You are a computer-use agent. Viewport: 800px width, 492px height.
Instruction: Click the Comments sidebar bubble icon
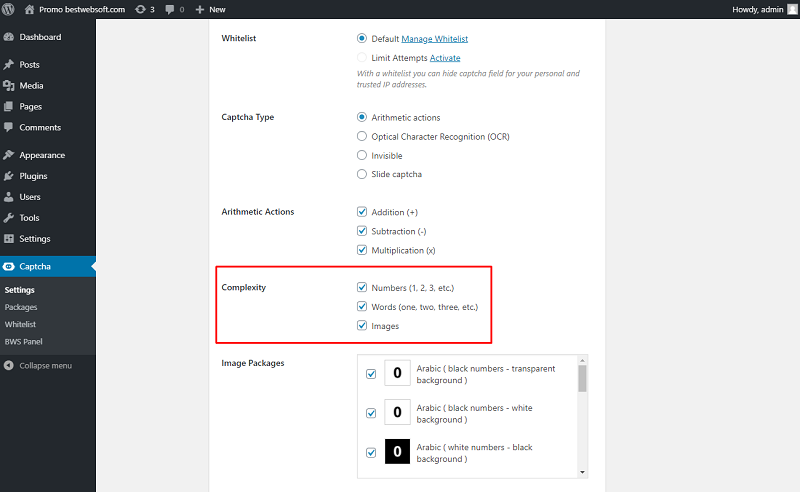[9, 127]
